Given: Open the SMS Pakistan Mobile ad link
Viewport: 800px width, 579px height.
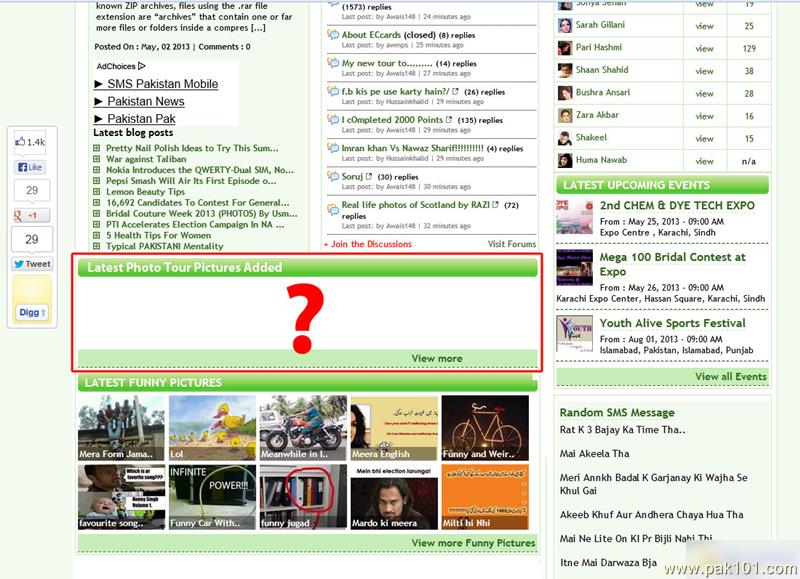Looking at the screenshot, I should click(155, 84).
